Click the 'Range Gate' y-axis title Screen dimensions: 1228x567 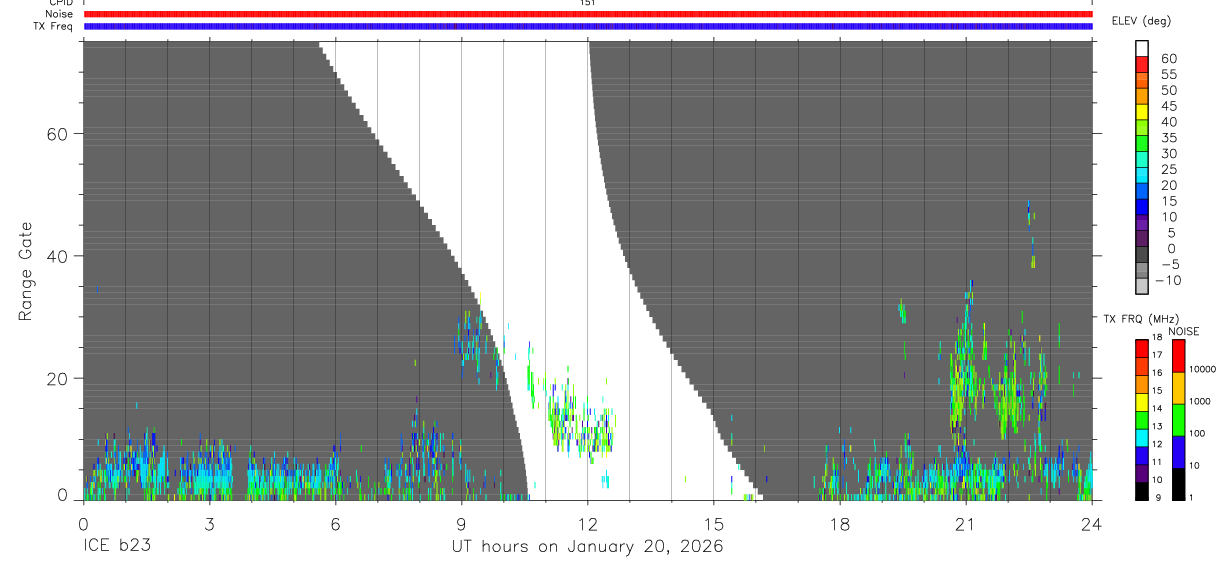(26, 271)
